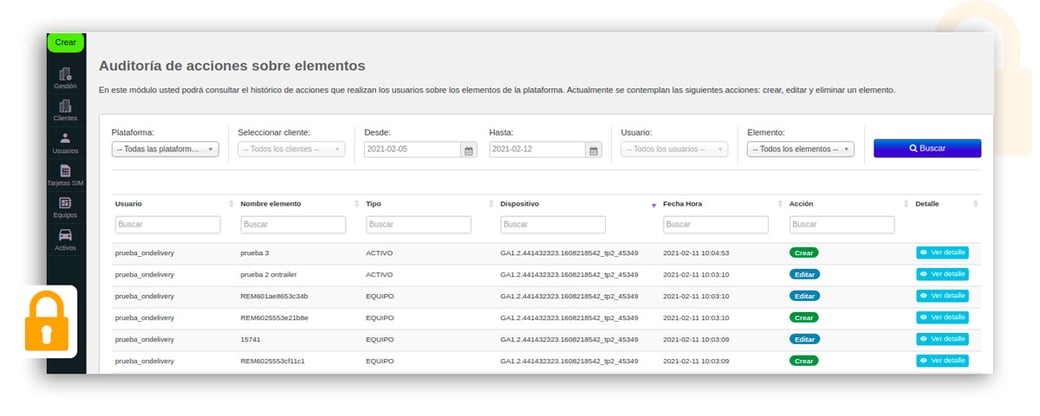Click Crear badge for REM6025553e21b8e
The height and width of the screenshot is (416, 1040).
[x=804, y=318]
